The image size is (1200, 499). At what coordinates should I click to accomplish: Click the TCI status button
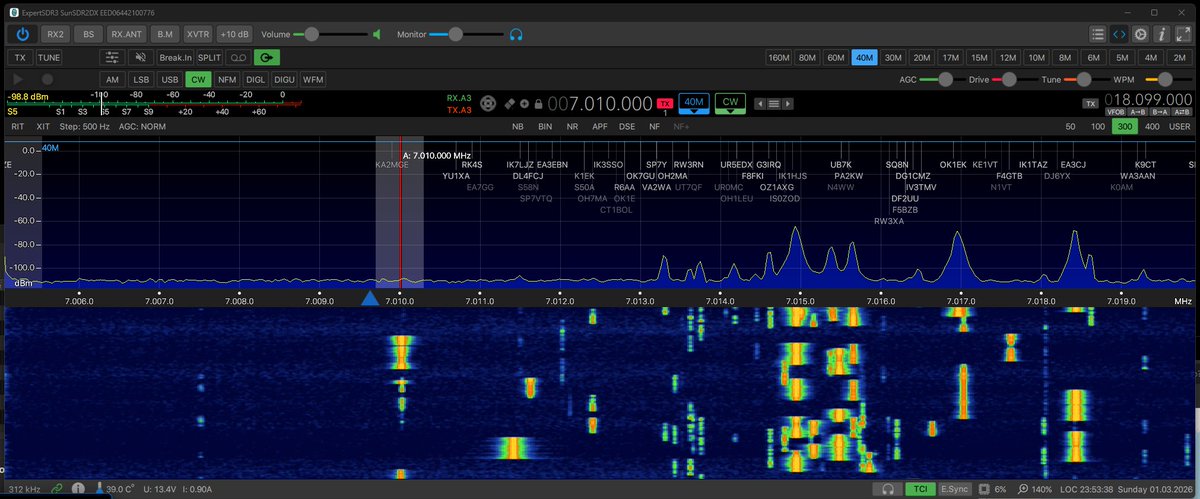(x=919, y=490)
